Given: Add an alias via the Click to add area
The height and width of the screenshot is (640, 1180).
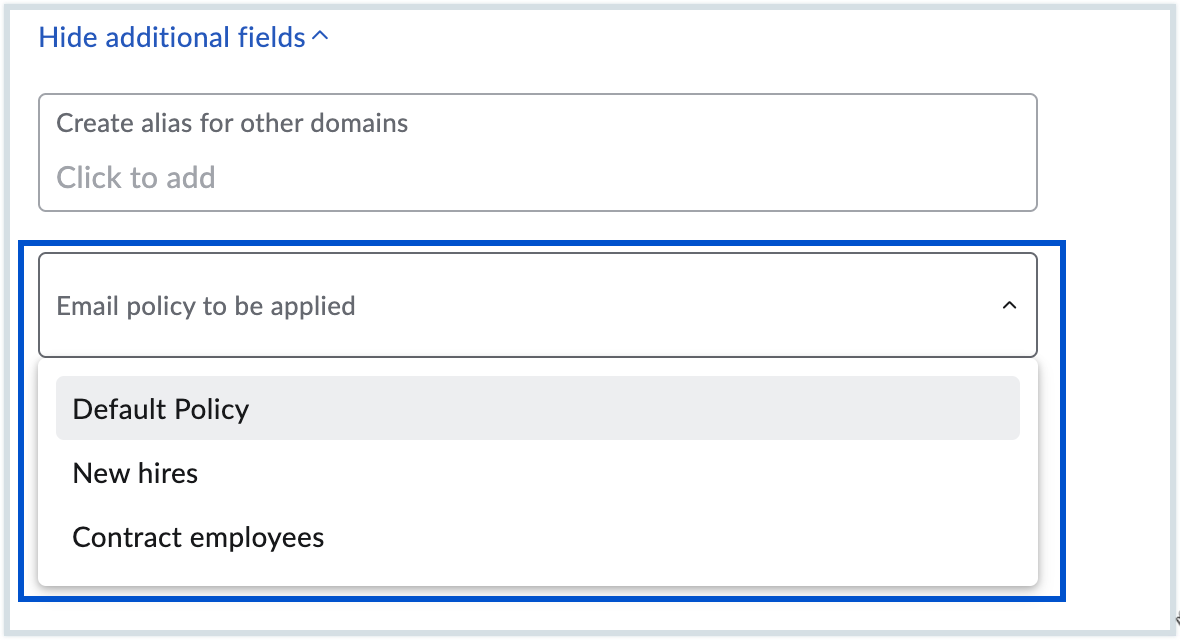Looking at the screenshot, I should pos(136,178).
